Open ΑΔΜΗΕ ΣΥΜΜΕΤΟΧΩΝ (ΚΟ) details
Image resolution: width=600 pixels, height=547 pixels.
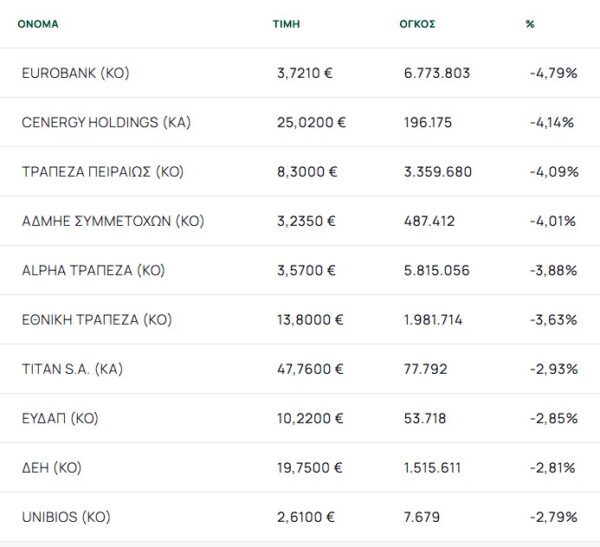(113, 221)
